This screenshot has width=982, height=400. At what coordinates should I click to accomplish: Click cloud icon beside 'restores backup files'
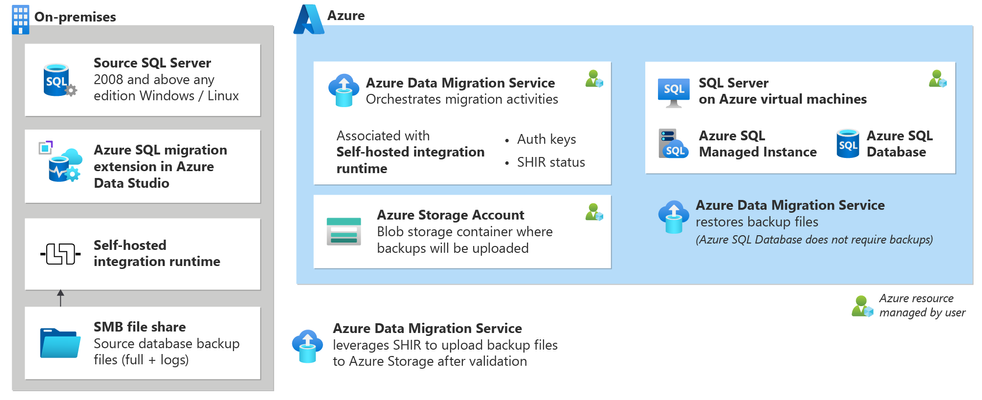[x=673, y=217]
